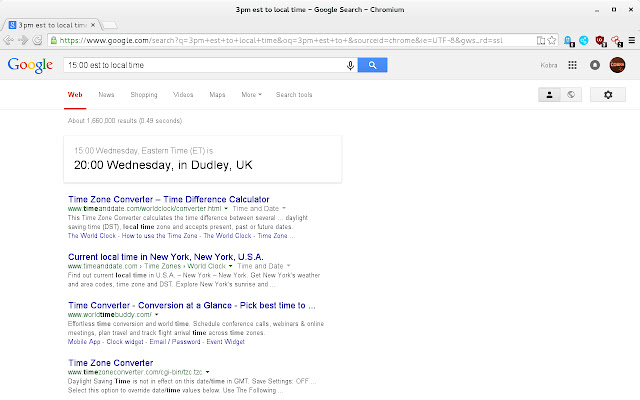Click the '20:00 Wednesday, in Dudley, UK' answer
640x400 pixels.
point(163,165)
